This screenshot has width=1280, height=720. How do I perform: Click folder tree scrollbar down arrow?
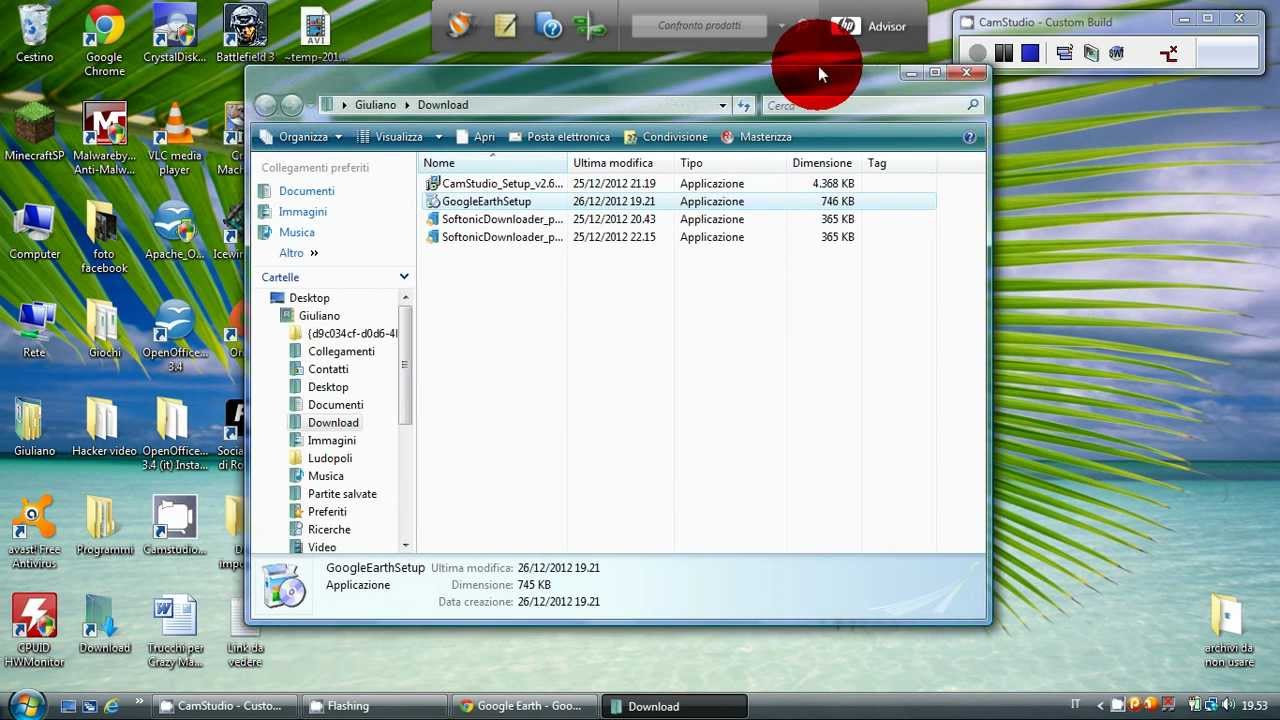(x=405, y=546)
